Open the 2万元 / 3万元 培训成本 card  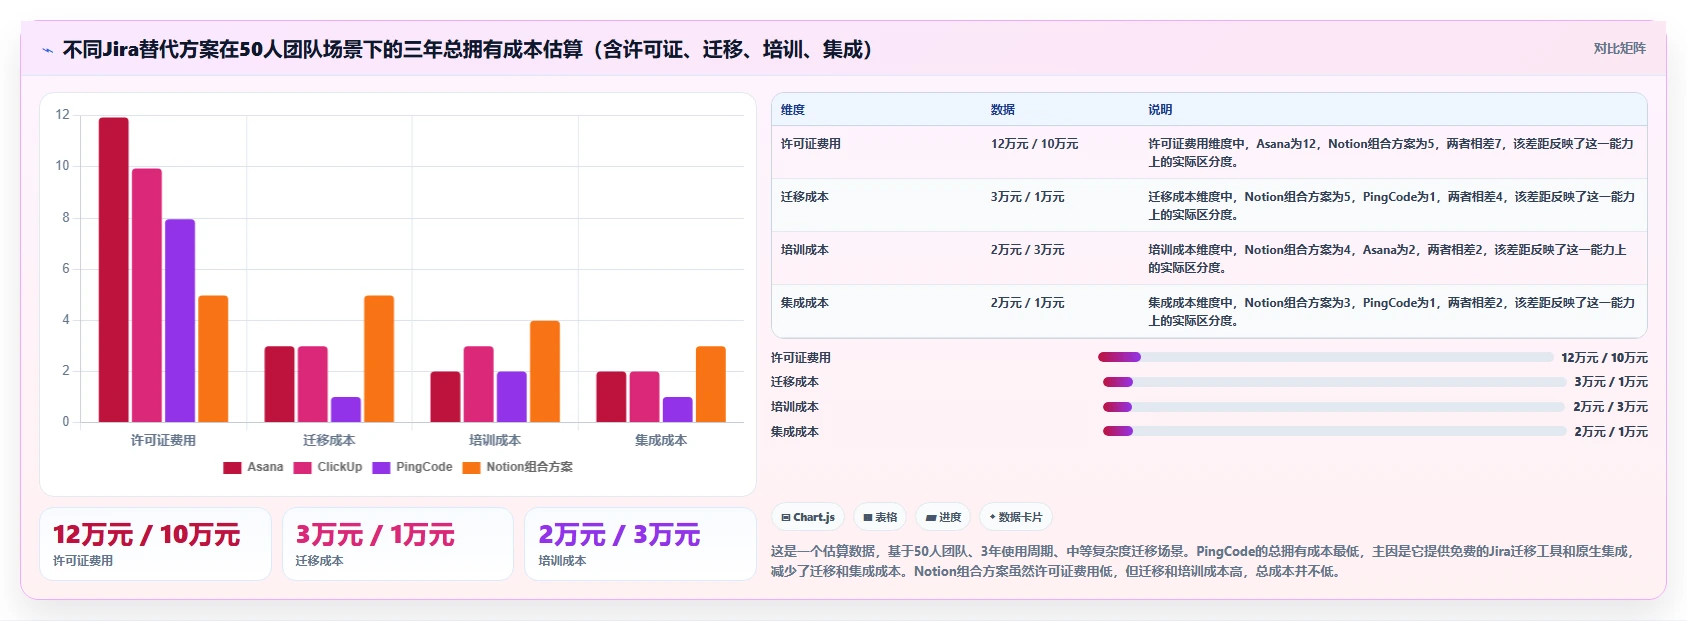pos(641,544)
